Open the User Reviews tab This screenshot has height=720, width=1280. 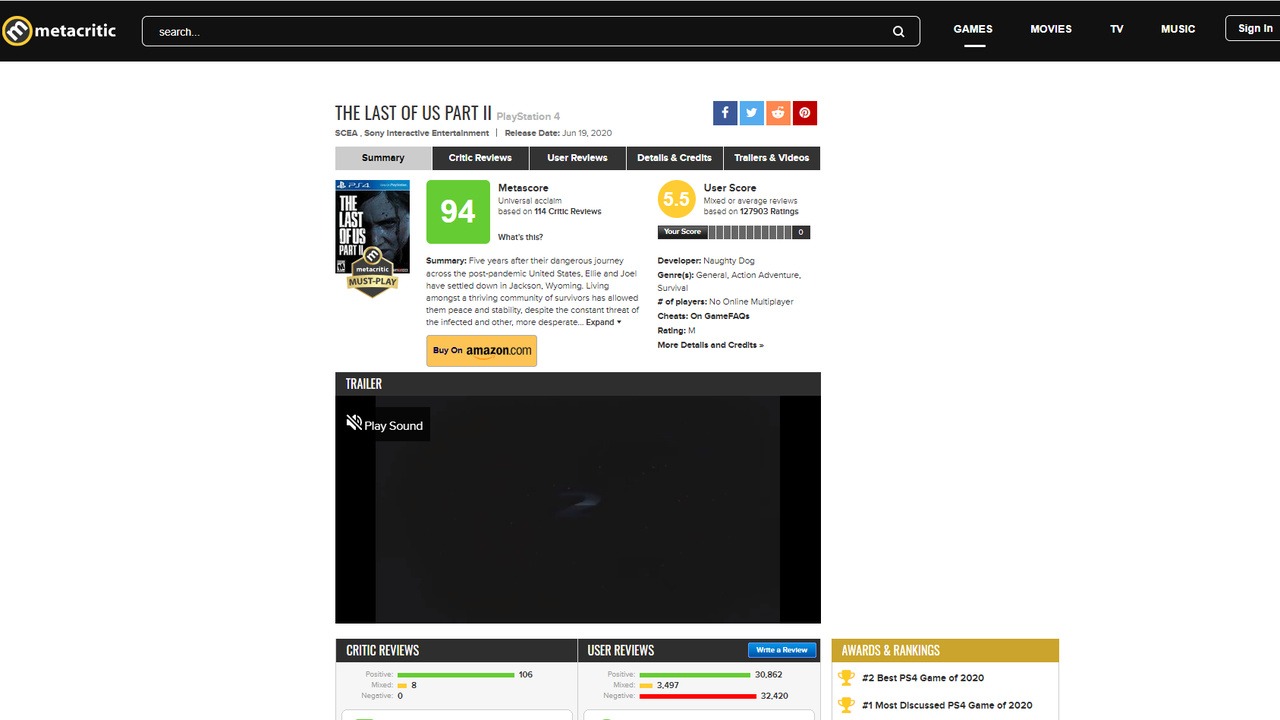point(577,158)
